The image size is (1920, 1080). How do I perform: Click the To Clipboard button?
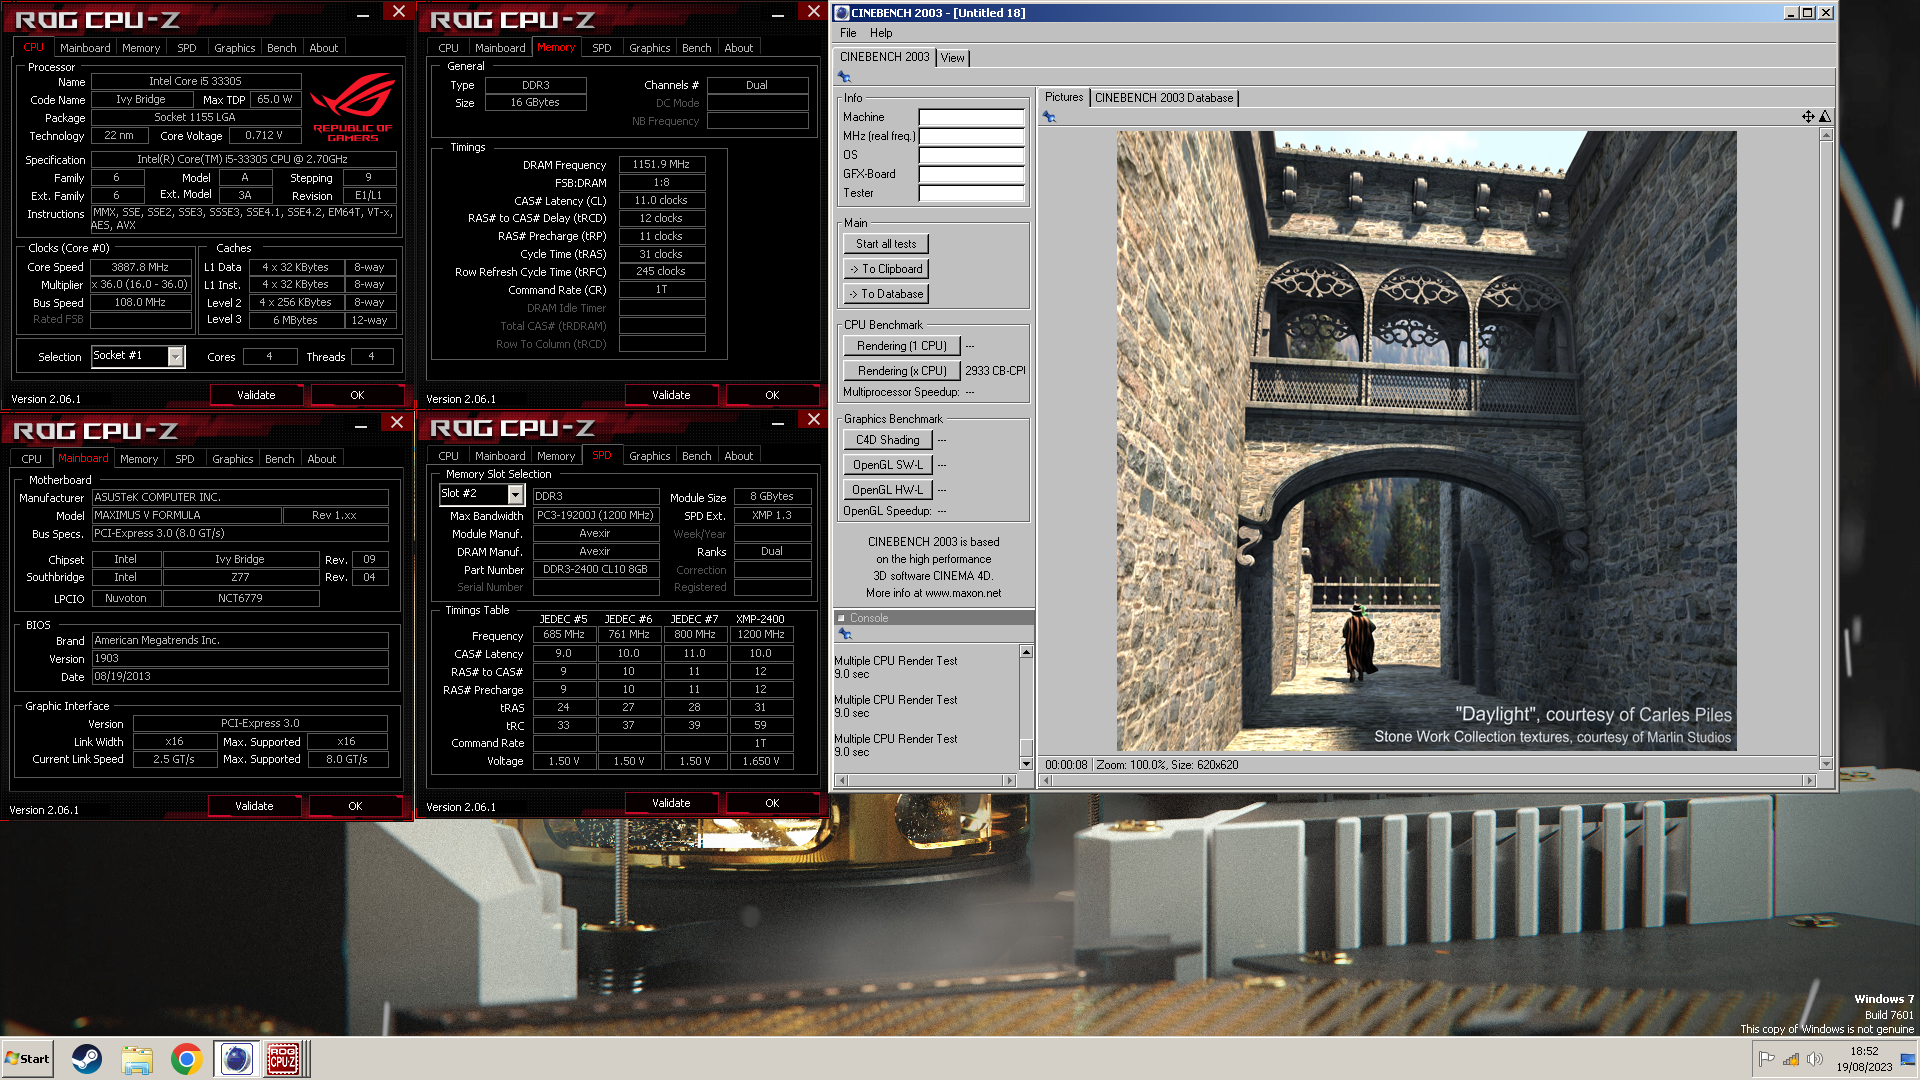click(886, 269)
